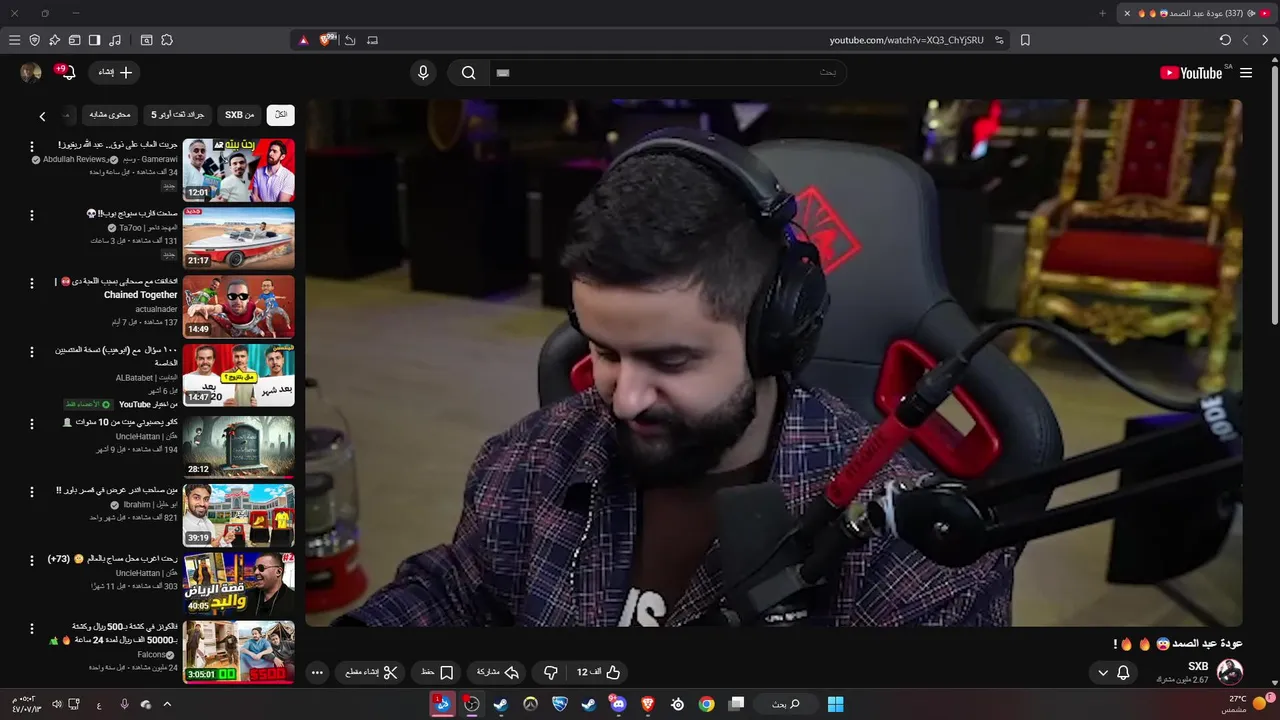The width and height of the screenshot is (1280, 720).
Task: Open the YouTube guide hamburger menu
Action: click(x=1246, y=73)
